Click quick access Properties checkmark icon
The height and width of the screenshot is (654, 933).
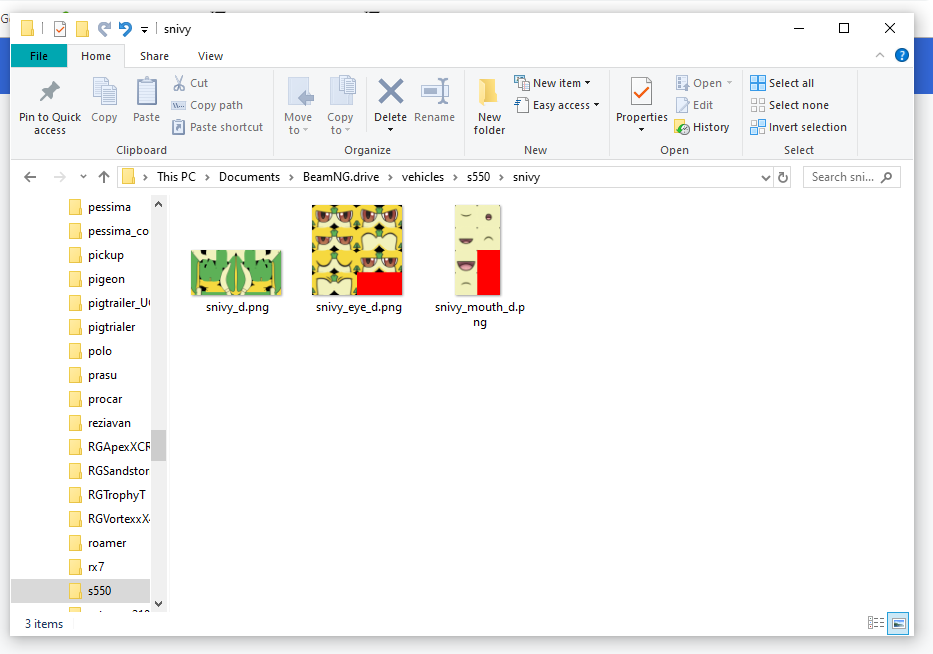pyautogui.click(x=60, y=29)
